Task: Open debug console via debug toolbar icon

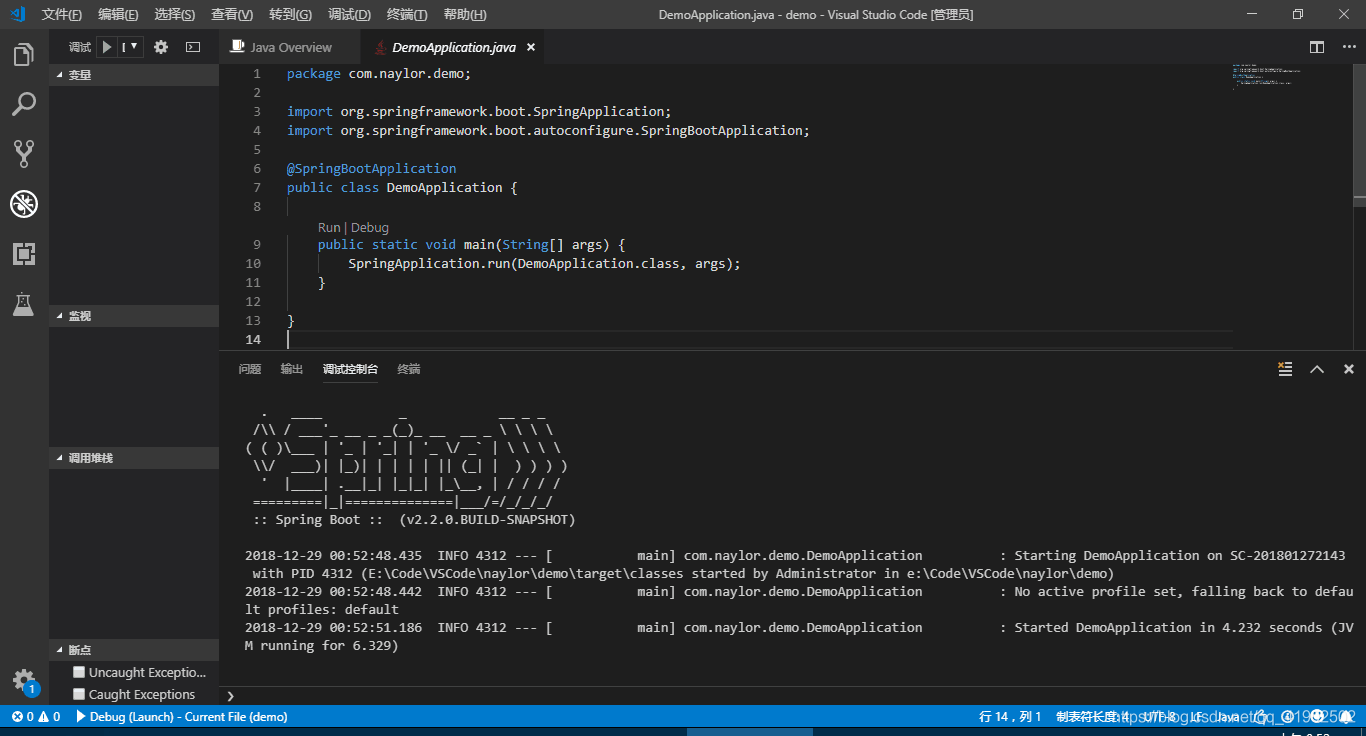Action: (x=193, y=47)
